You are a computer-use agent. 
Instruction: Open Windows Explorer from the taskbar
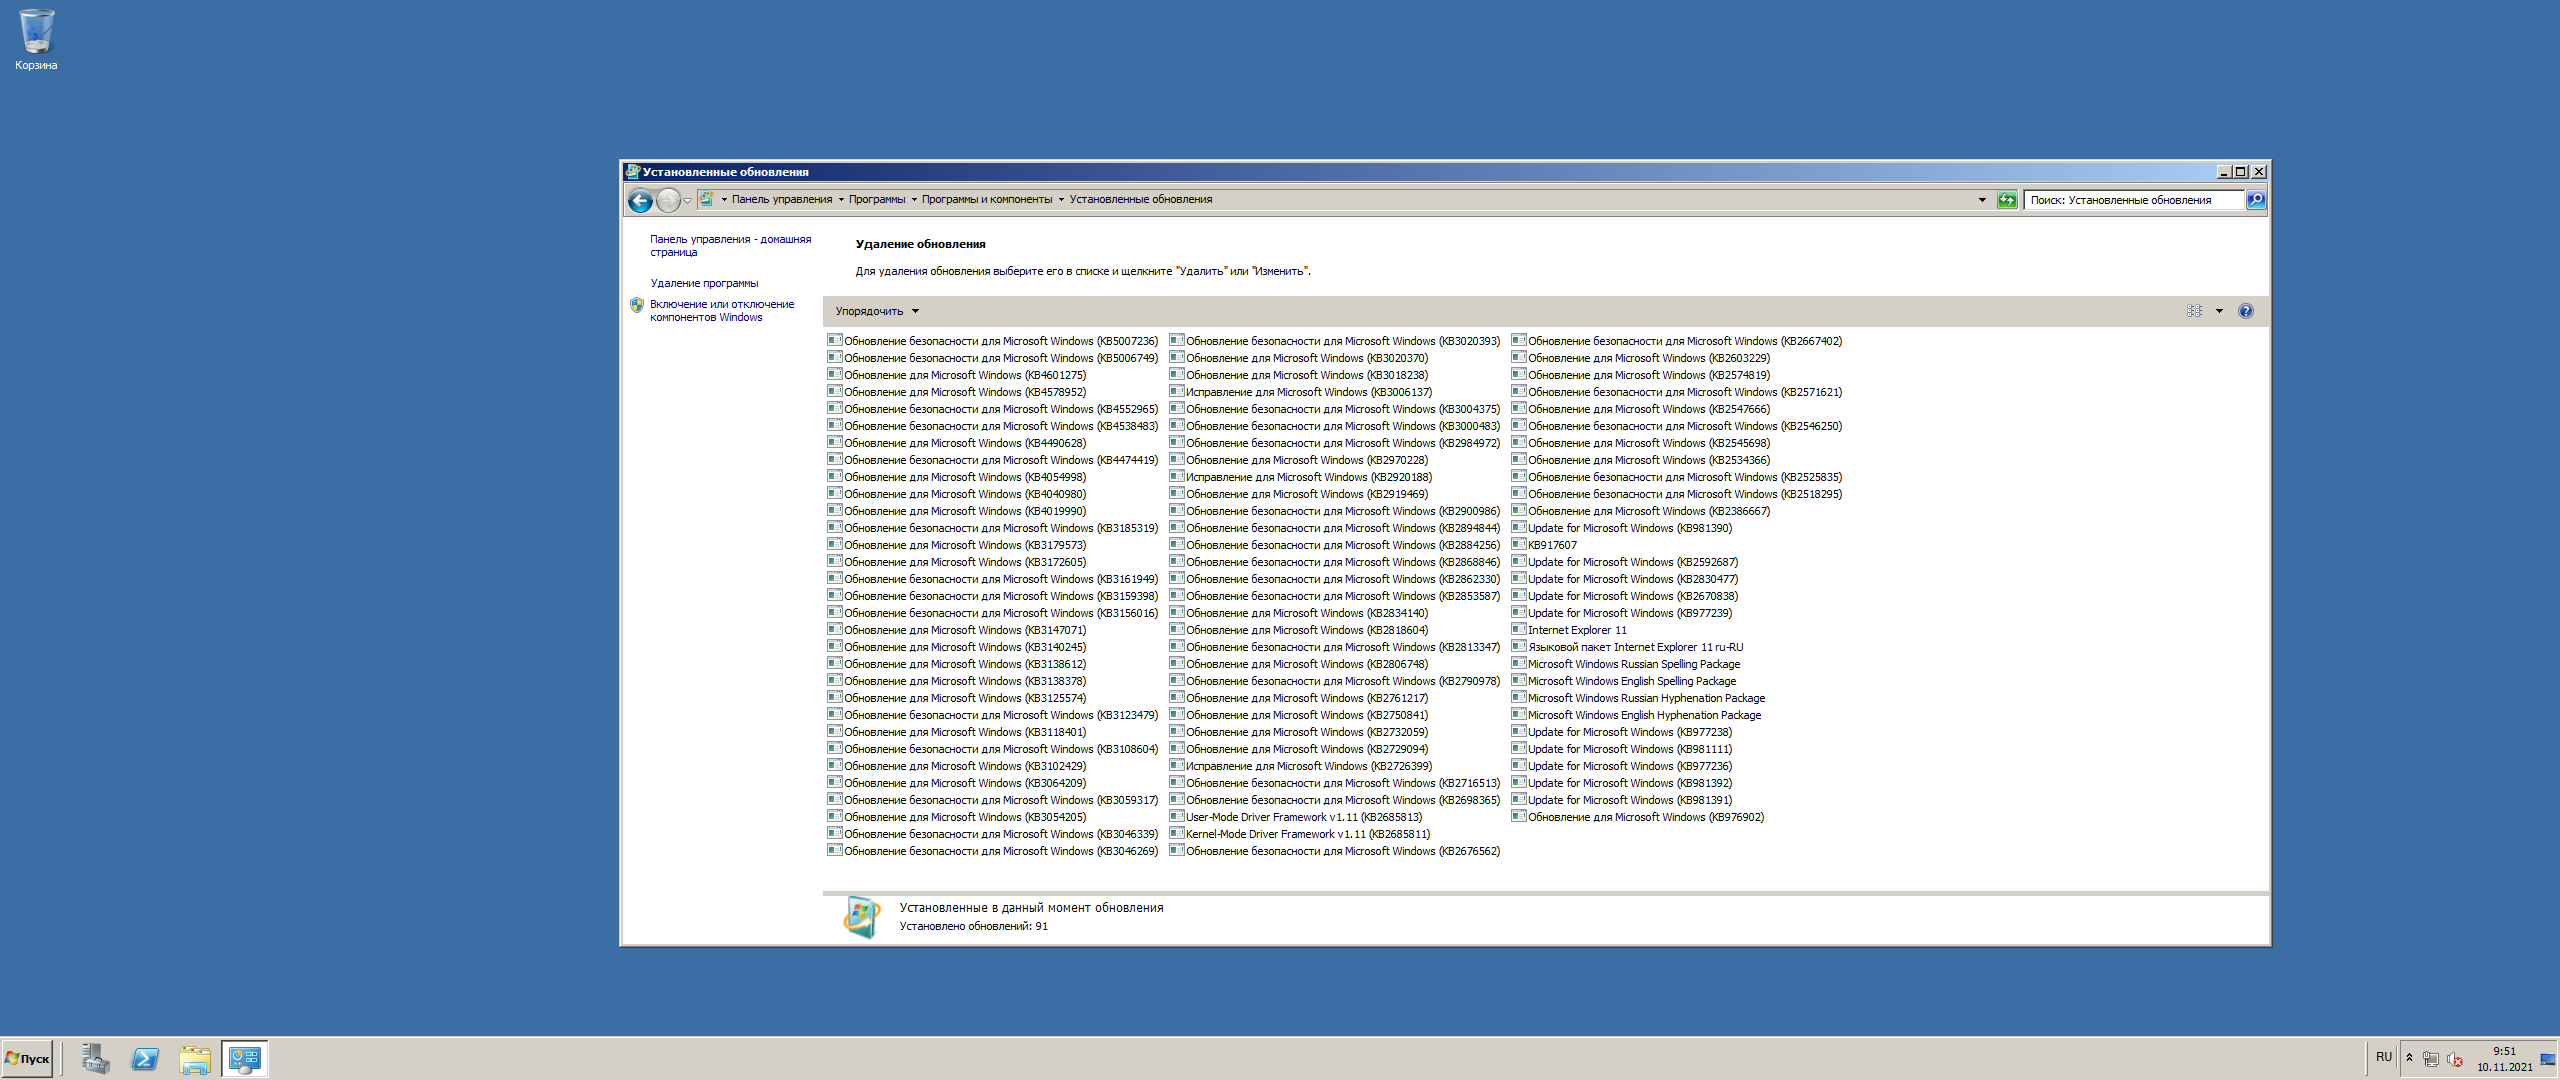pyautogui.click(x=195, y=1059)
